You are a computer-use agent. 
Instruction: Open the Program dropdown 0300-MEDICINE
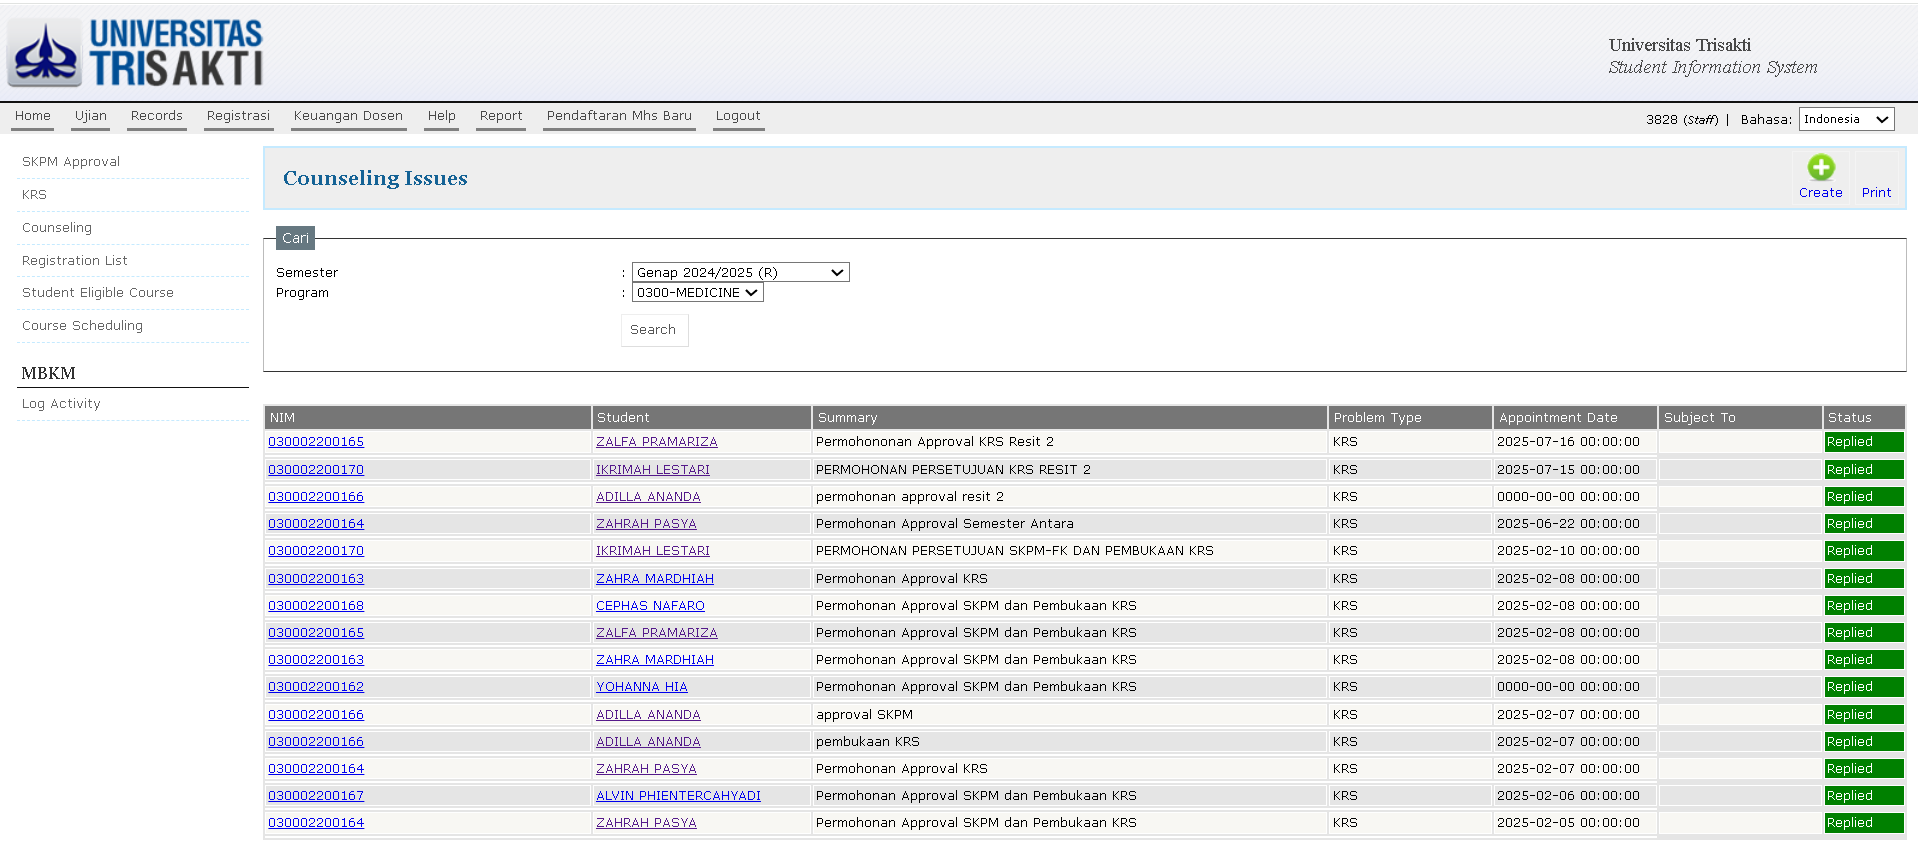point(698,292)
